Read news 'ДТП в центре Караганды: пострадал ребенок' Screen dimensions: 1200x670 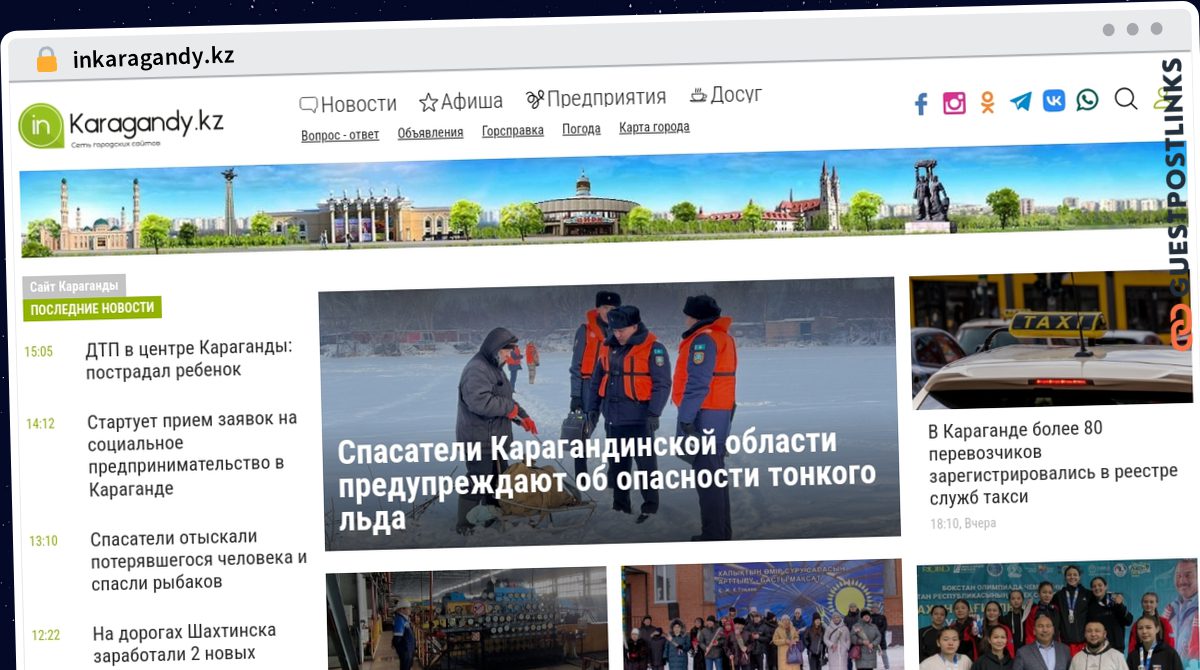[189, 359]
